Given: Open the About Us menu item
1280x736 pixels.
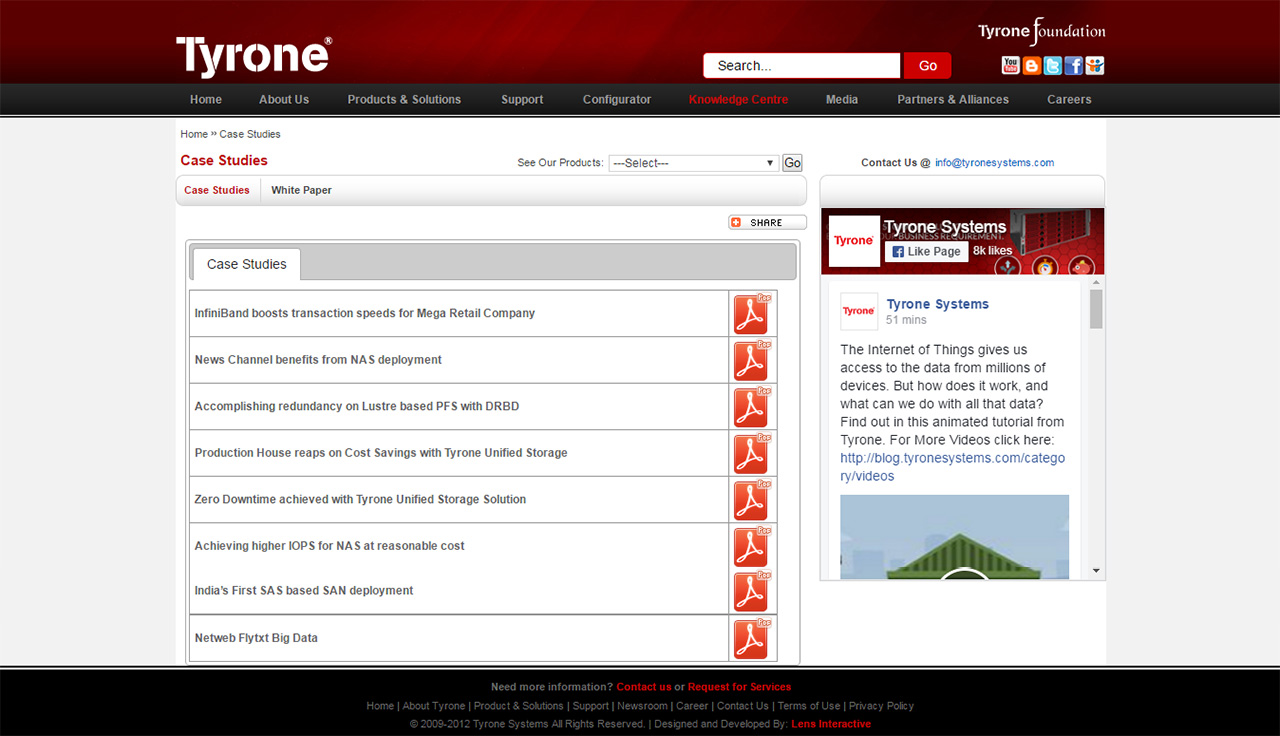Looking at the screenshot, I should (x=284, y=100).
